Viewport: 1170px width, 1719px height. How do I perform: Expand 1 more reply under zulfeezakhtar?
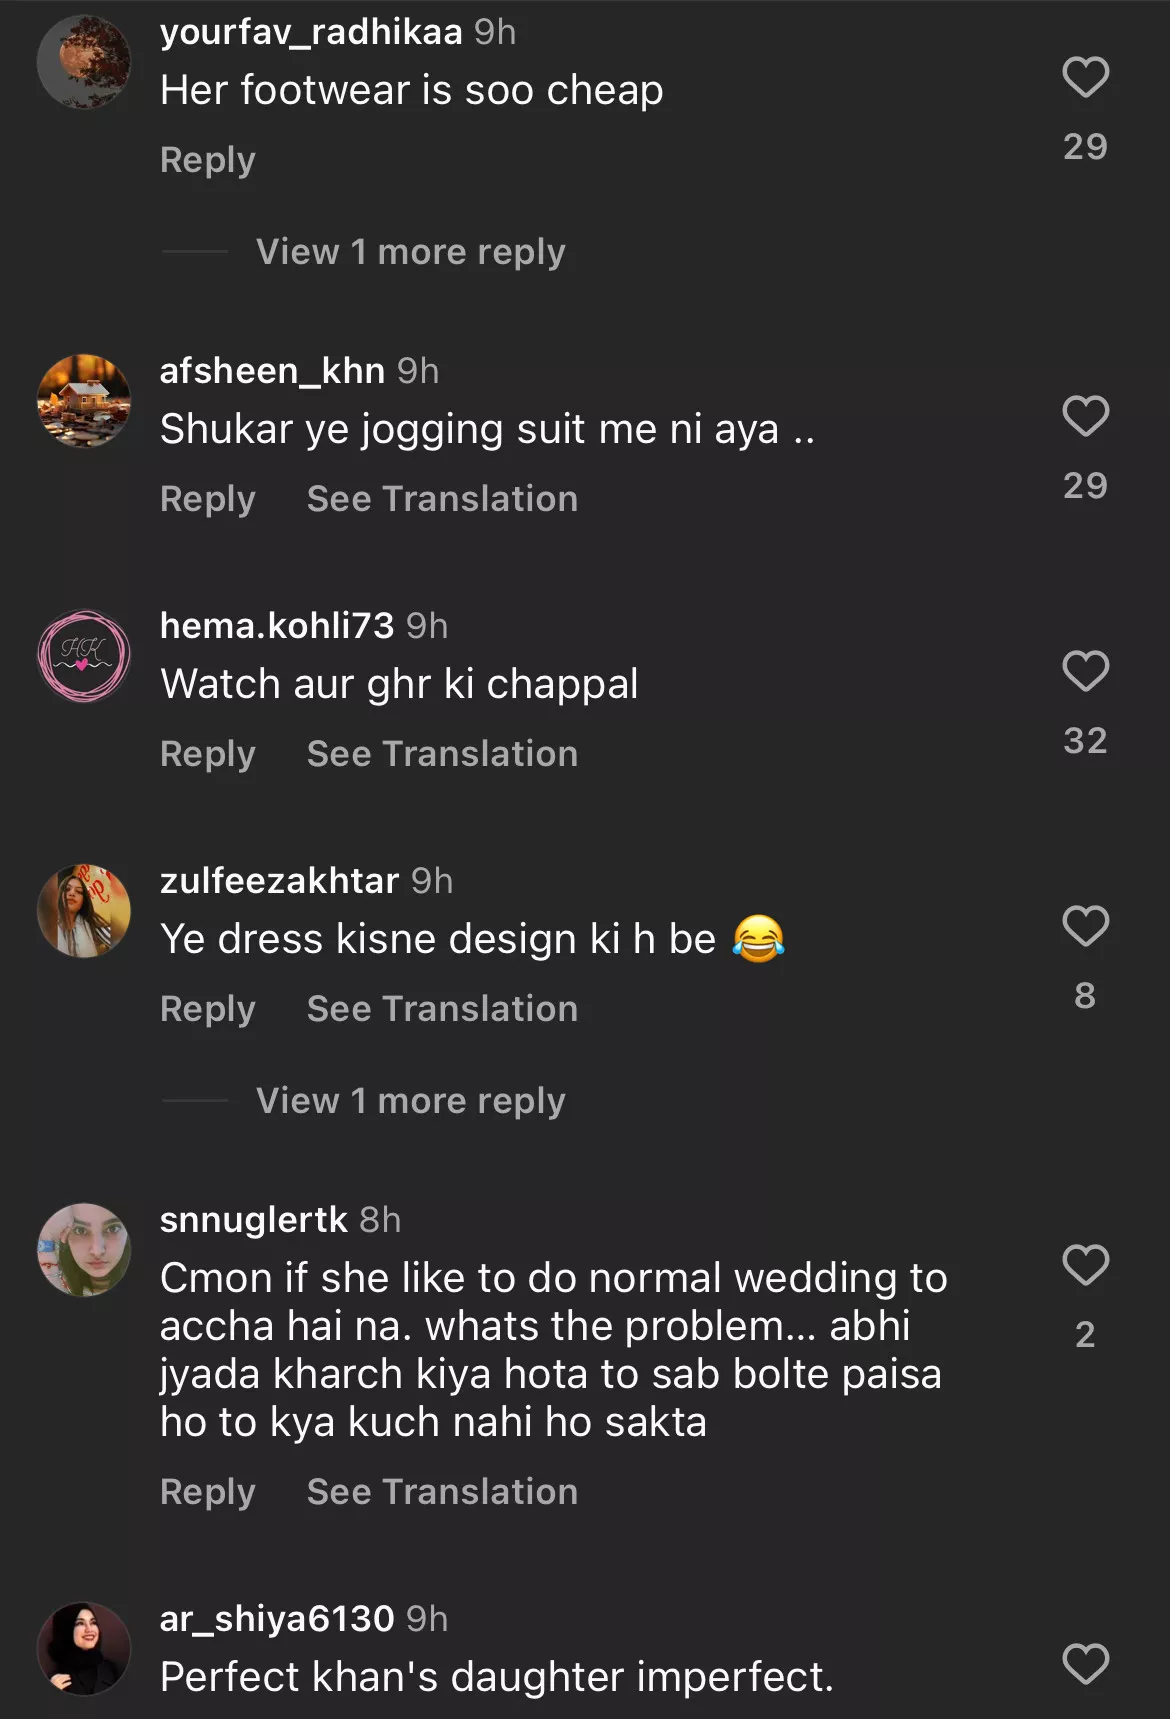pos(410,1101)
